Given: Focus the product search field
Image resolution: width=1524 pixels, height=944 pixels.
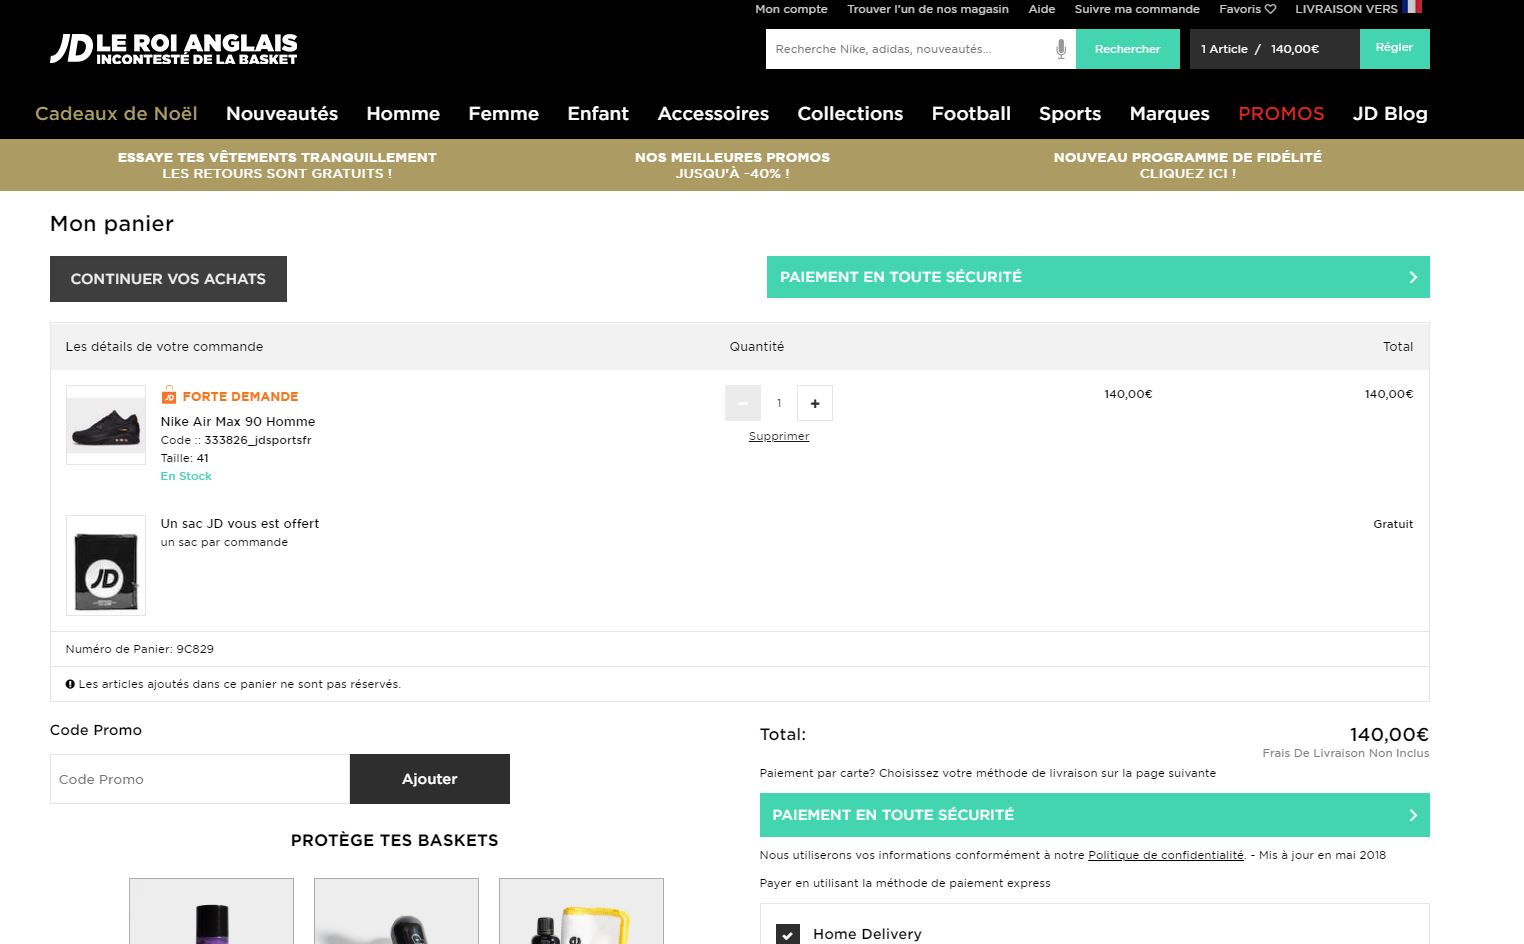Looking at the screenshot, I should point(910,49).
